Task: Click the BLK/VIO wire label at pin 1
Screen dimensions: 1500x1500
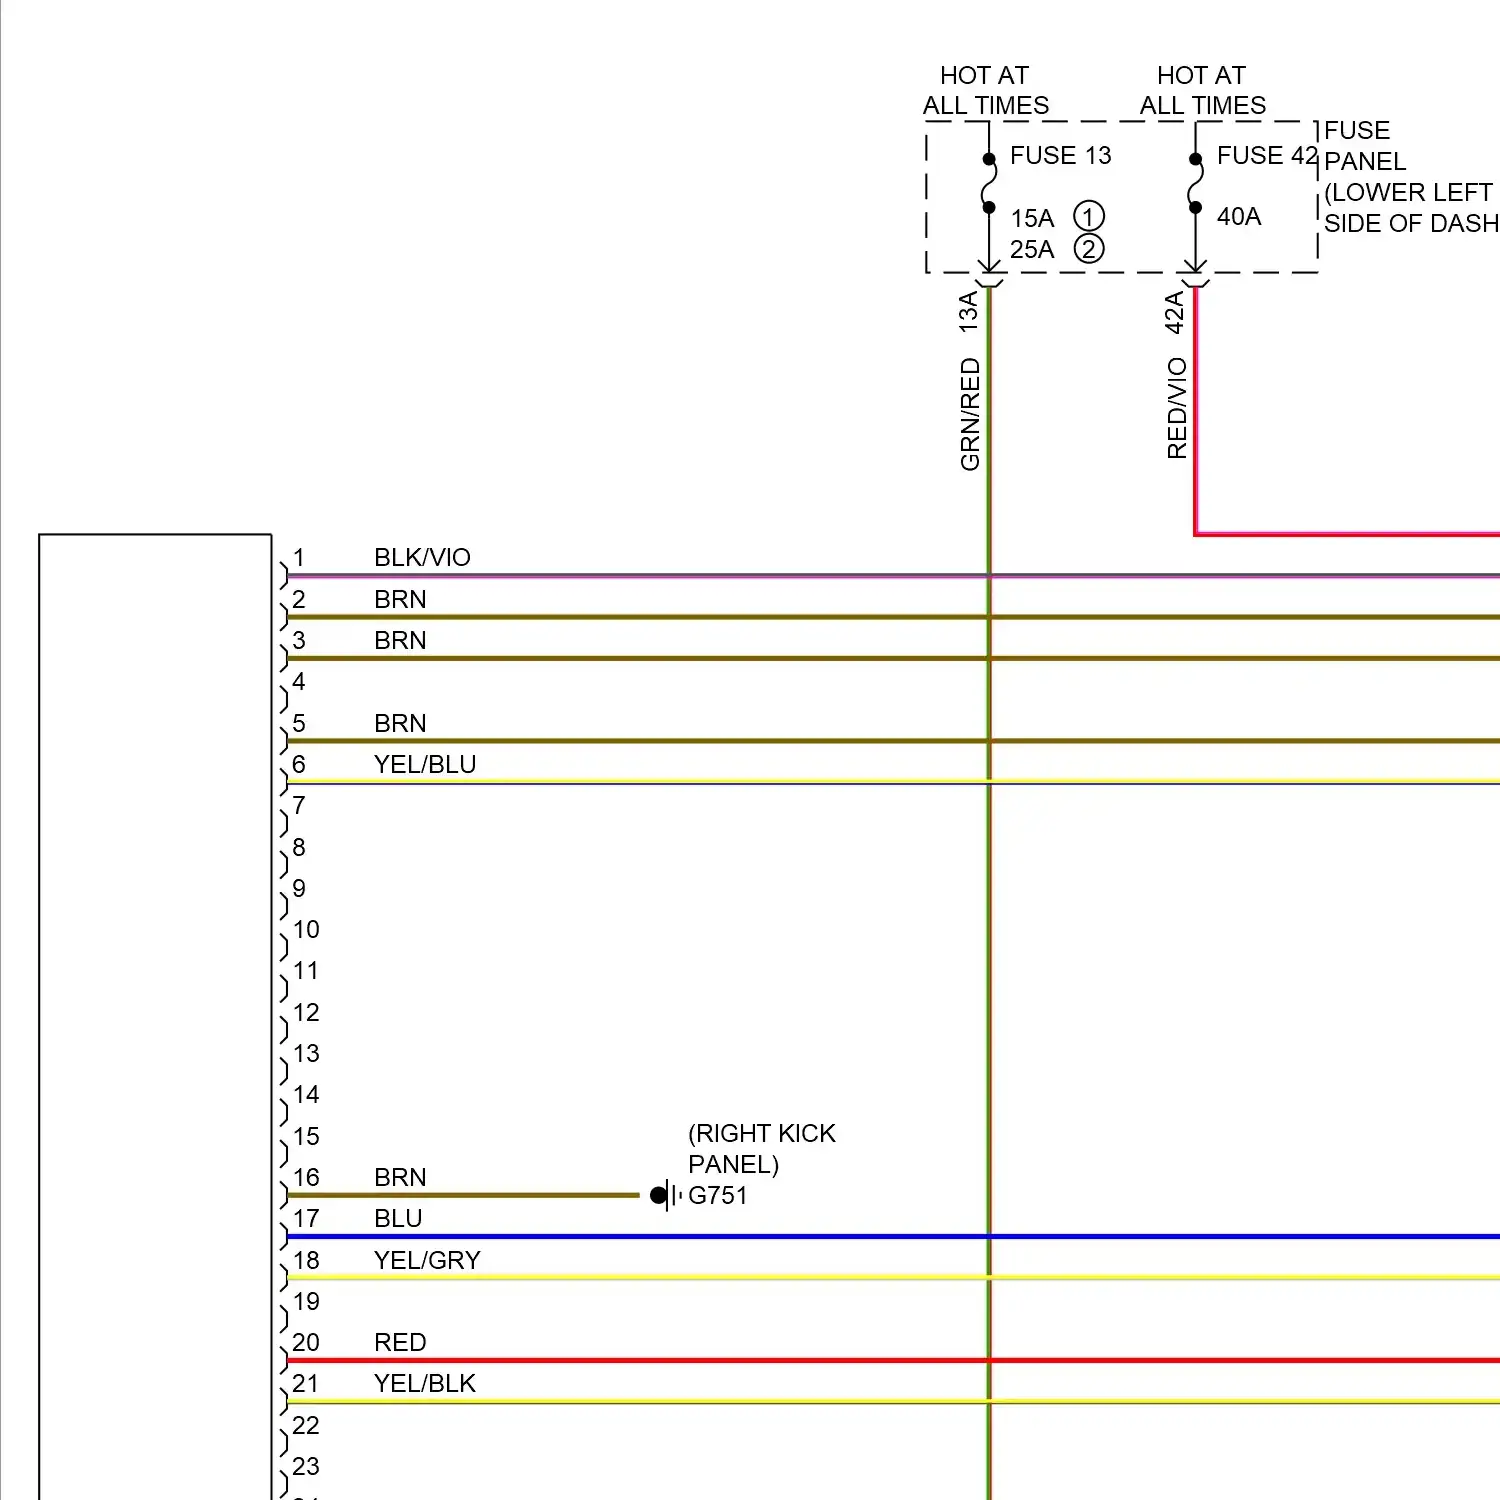Action: coord(422,557)
